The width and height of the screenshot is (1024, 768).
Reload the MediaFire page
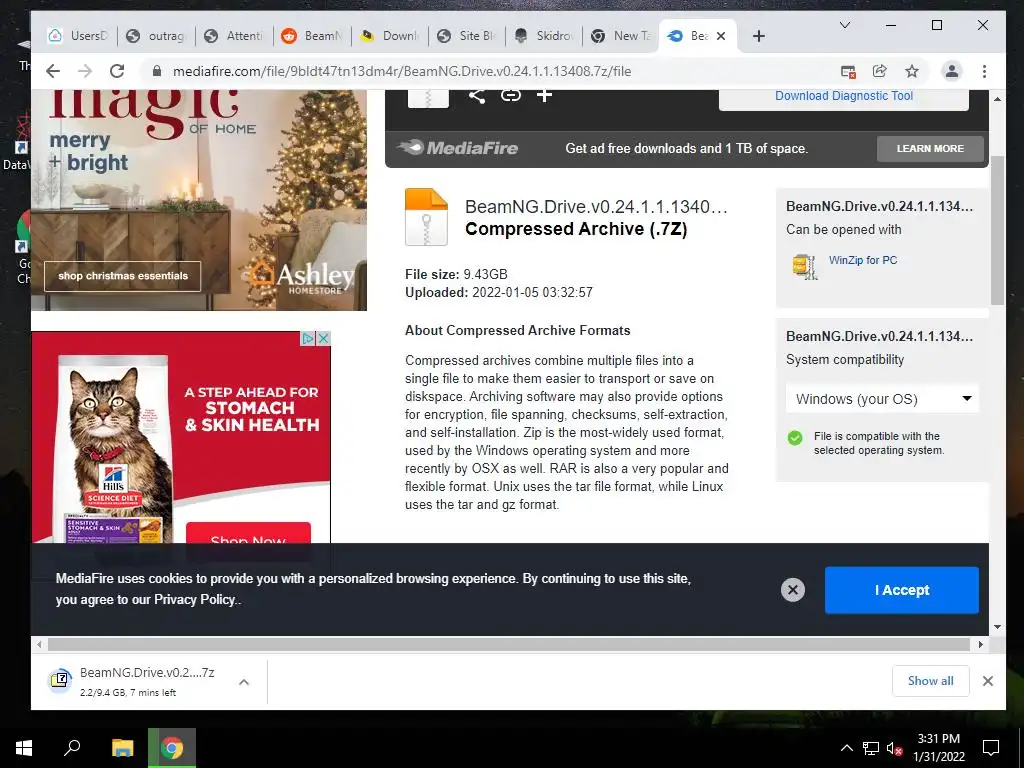click(117, 71)
